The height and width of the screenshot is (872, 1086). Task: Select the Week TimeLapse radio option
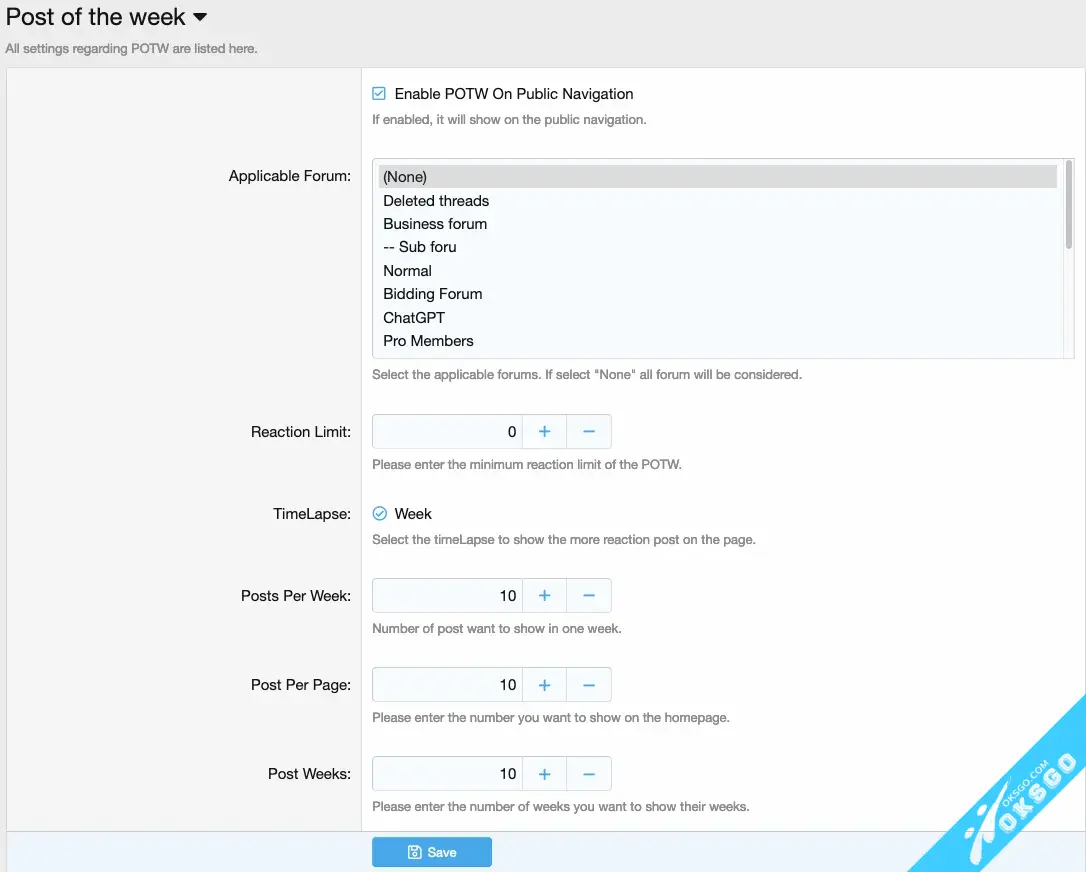click(x=380, y=514)
